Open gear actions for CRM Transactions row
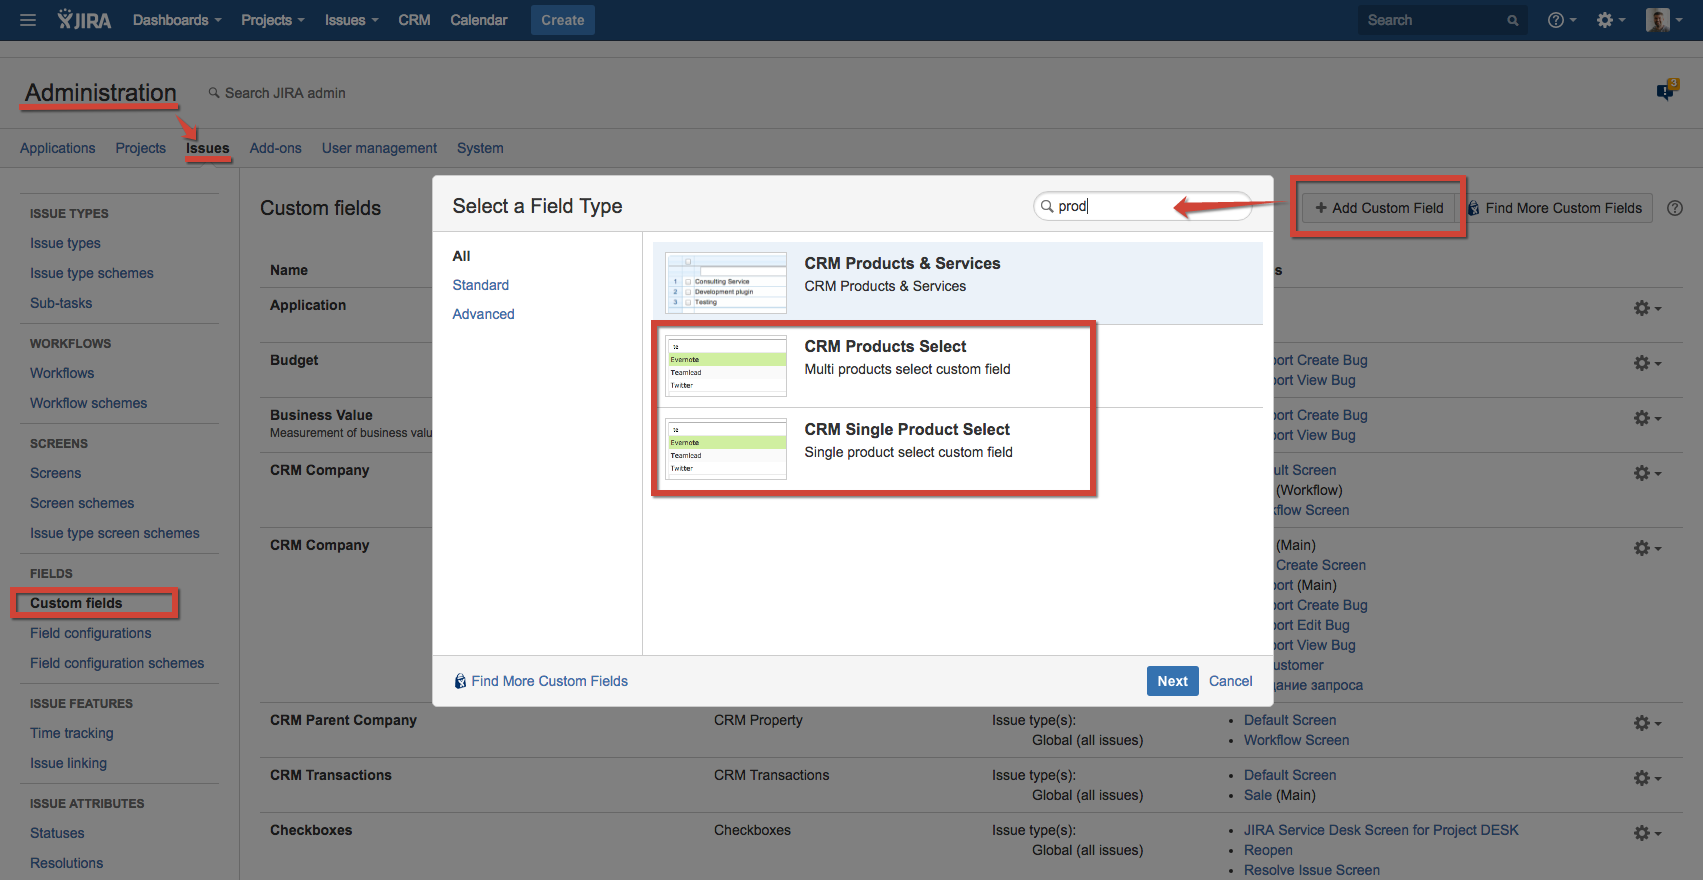The width and height of the screenshot is (1703, 880). (1646, 778)
